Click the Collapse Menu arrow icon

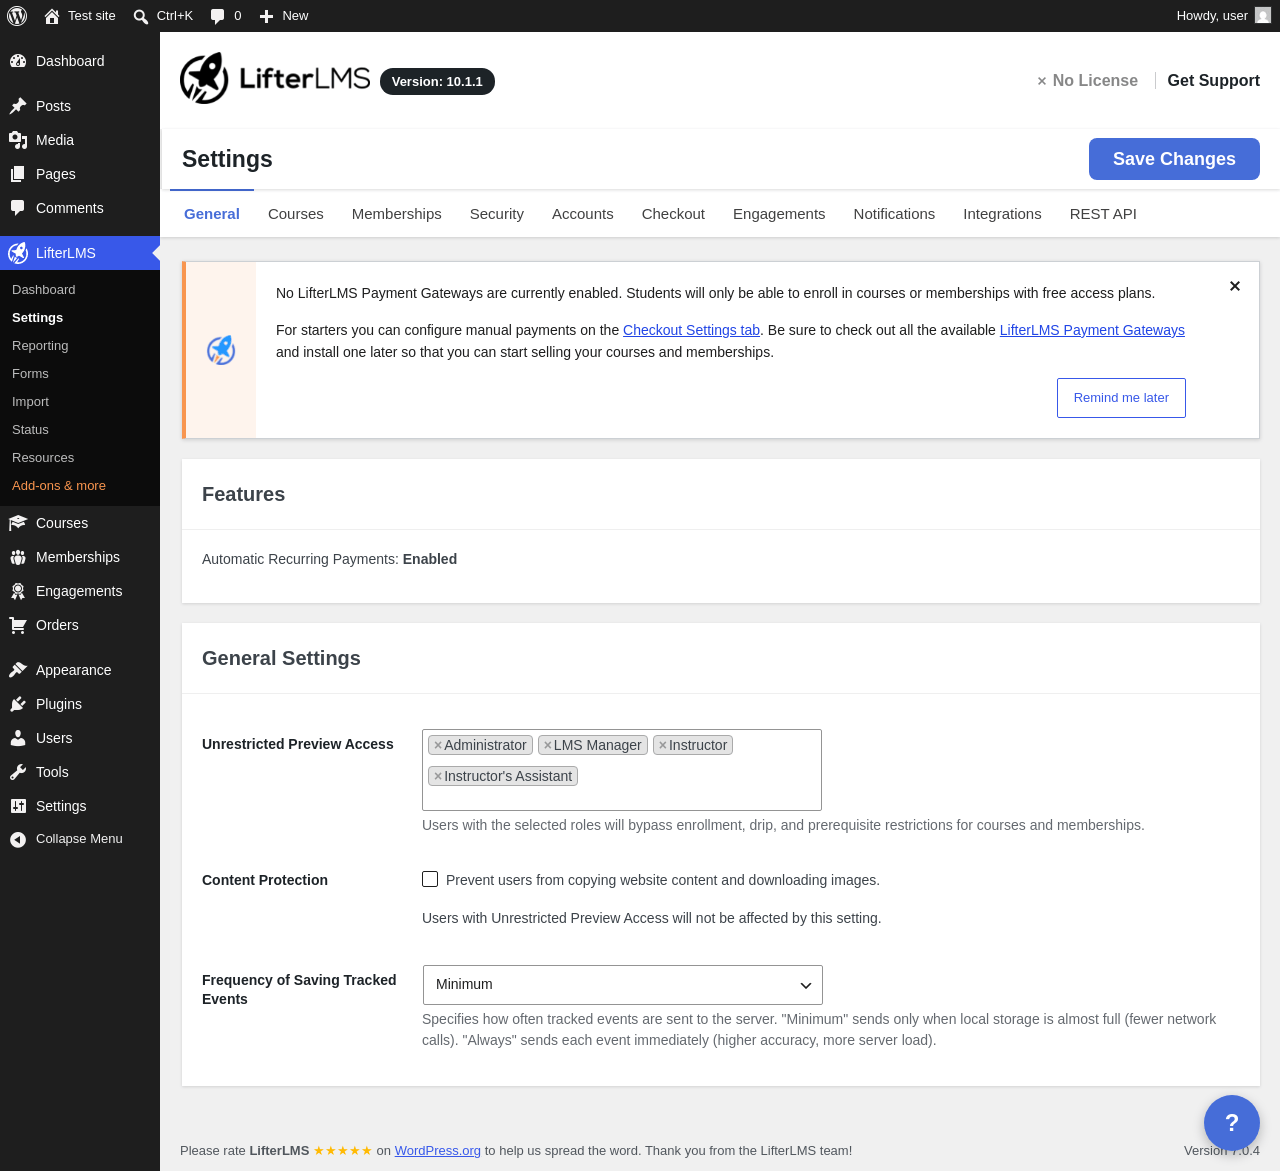[18, 839]
